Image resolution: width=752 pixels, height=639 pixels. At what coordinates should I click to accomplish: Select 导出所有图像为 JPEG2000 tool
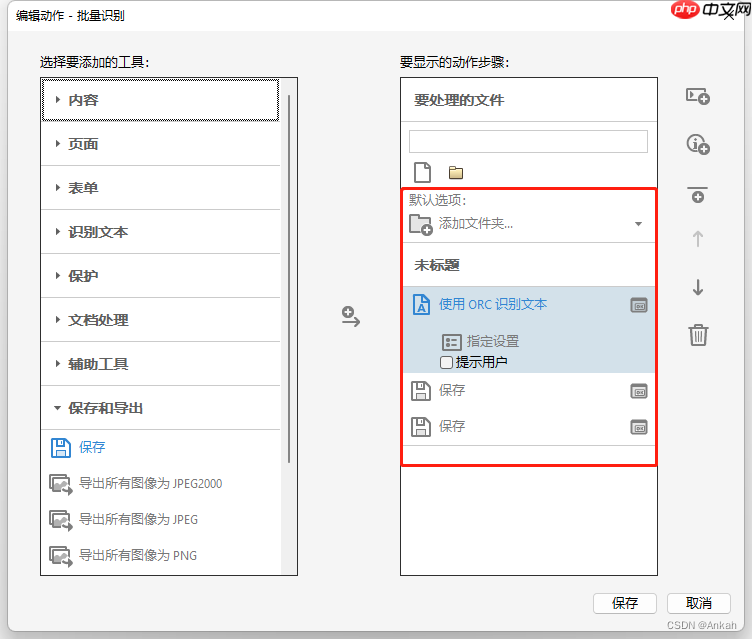[x=150, y=483]
